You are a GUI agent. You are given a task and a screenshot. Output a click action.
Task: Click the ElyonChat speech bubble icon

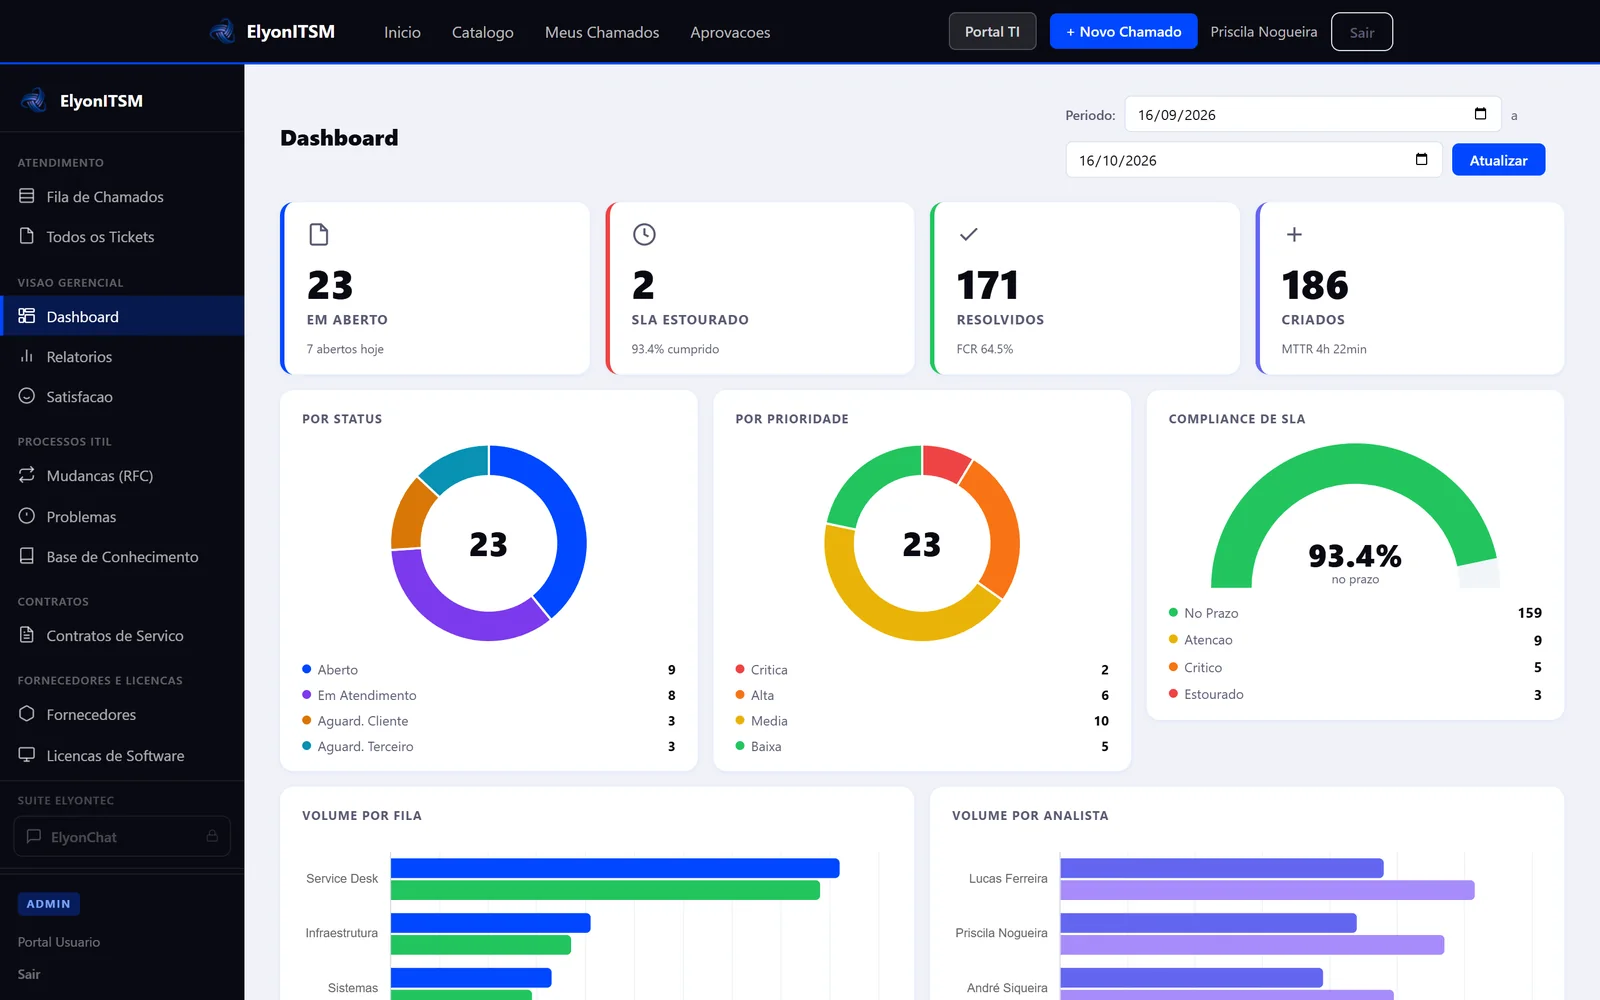(34, 836)
